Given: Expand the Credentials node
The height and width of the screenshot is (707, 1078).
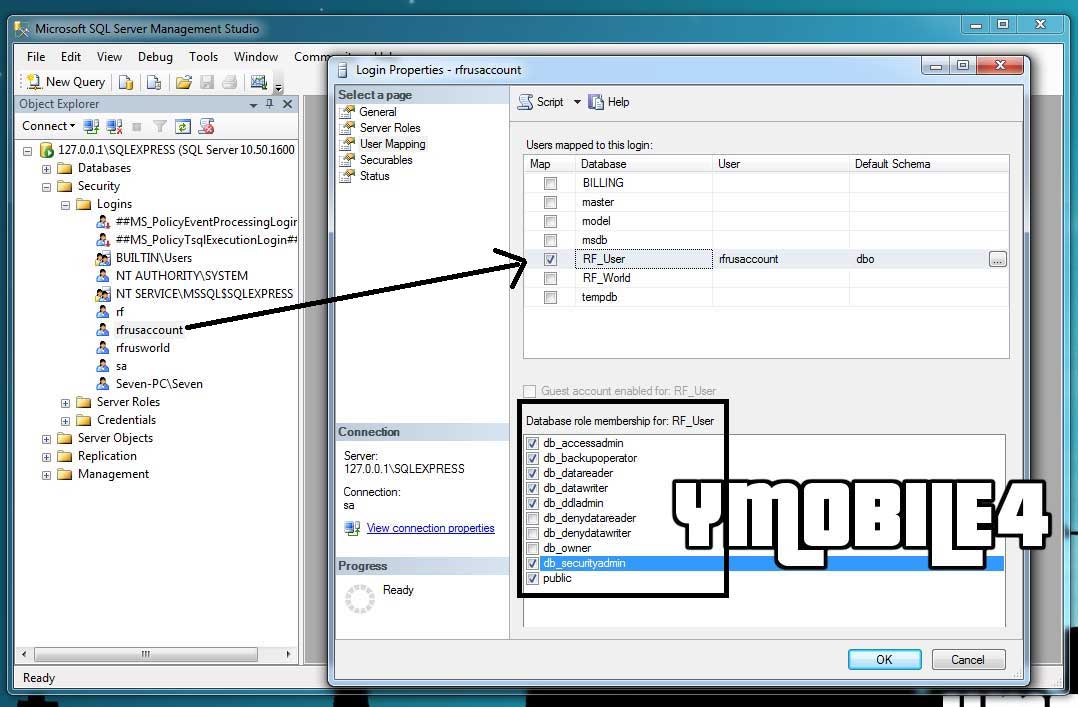Looking at the screenshot, I should [65, 421].
